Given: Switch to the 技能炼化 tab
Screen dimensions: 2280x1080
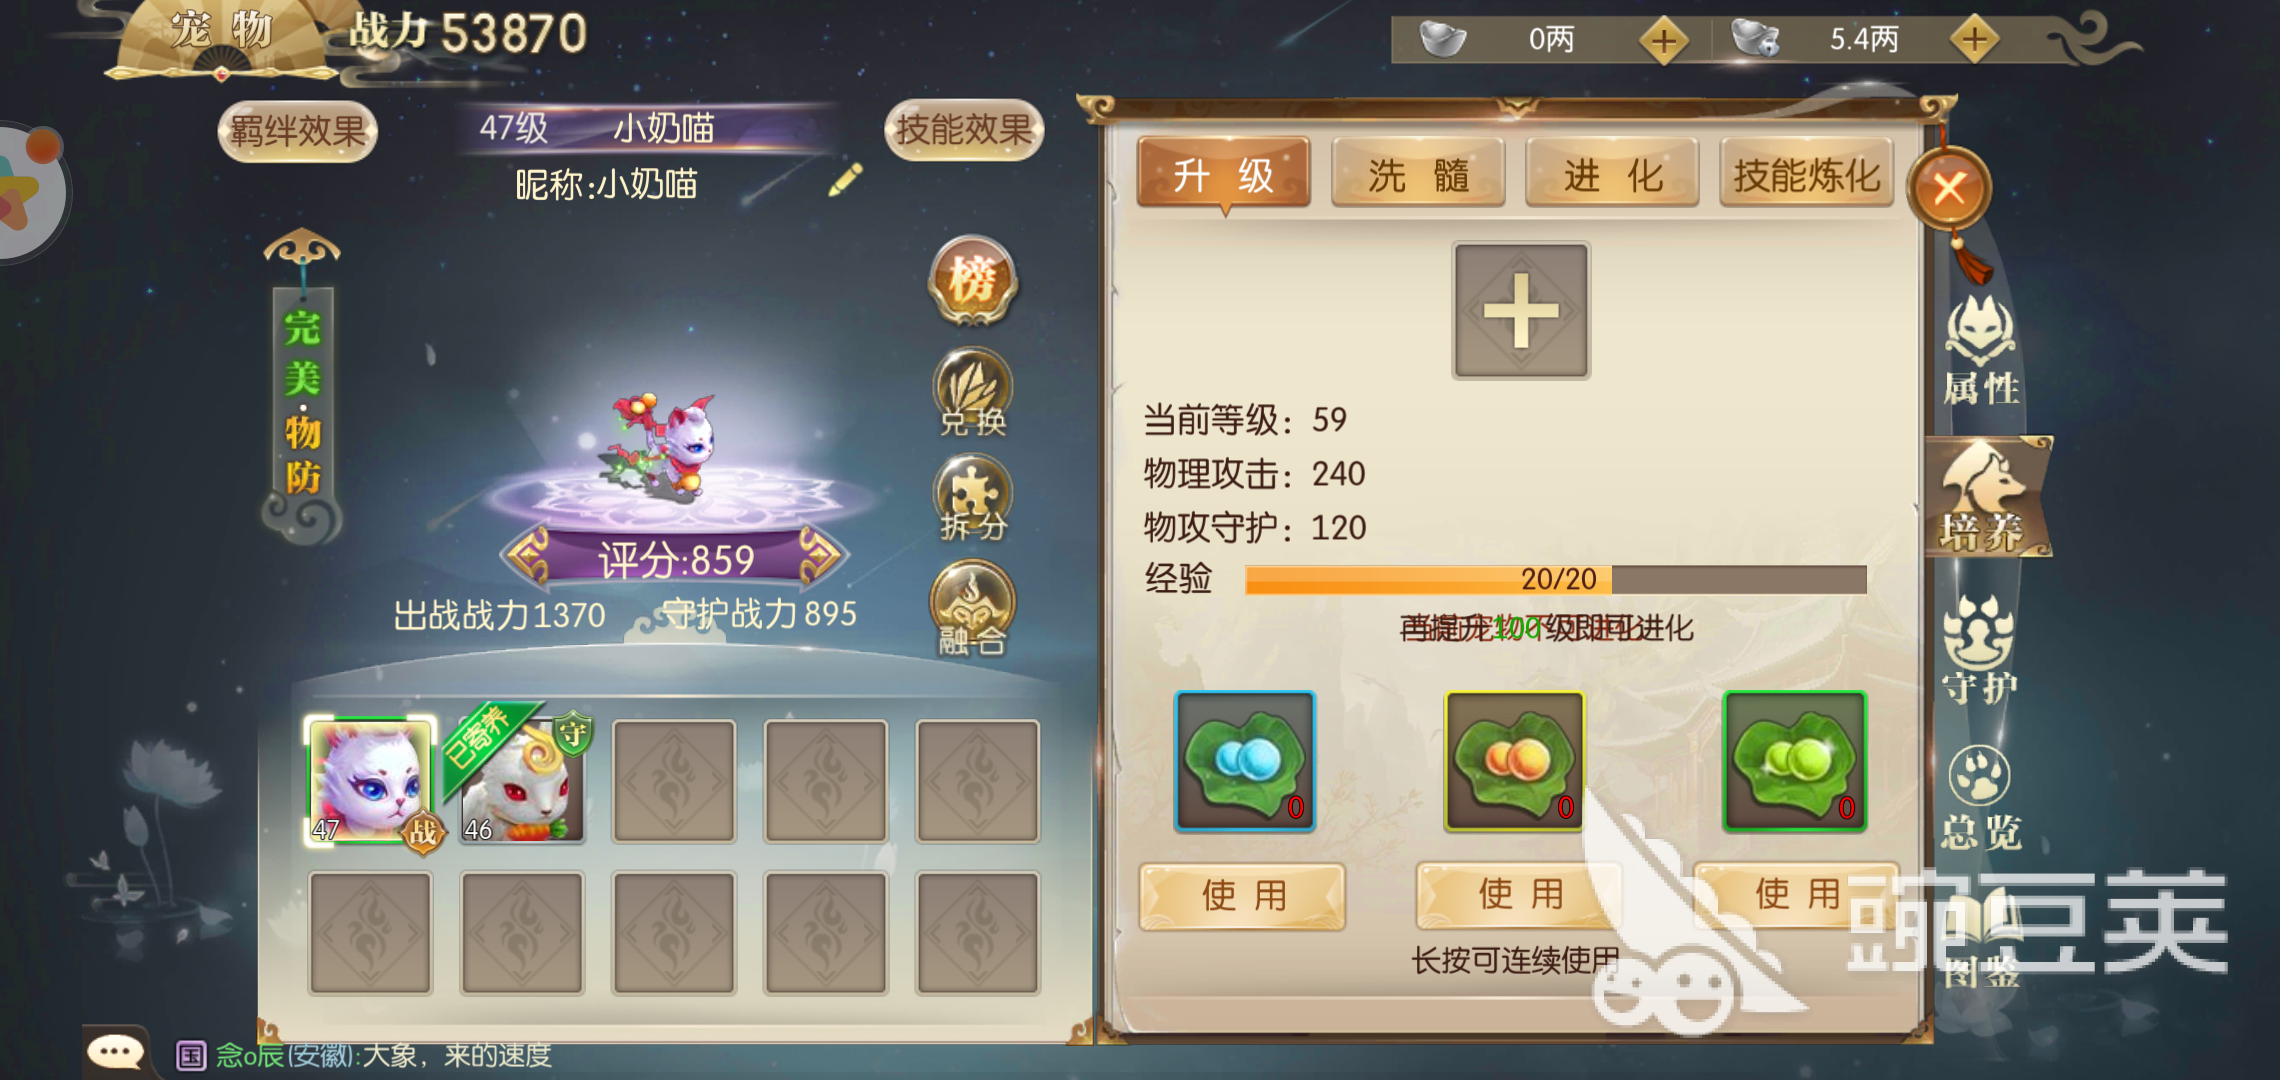Looking at the screenshot, I should pos(1806,174).
